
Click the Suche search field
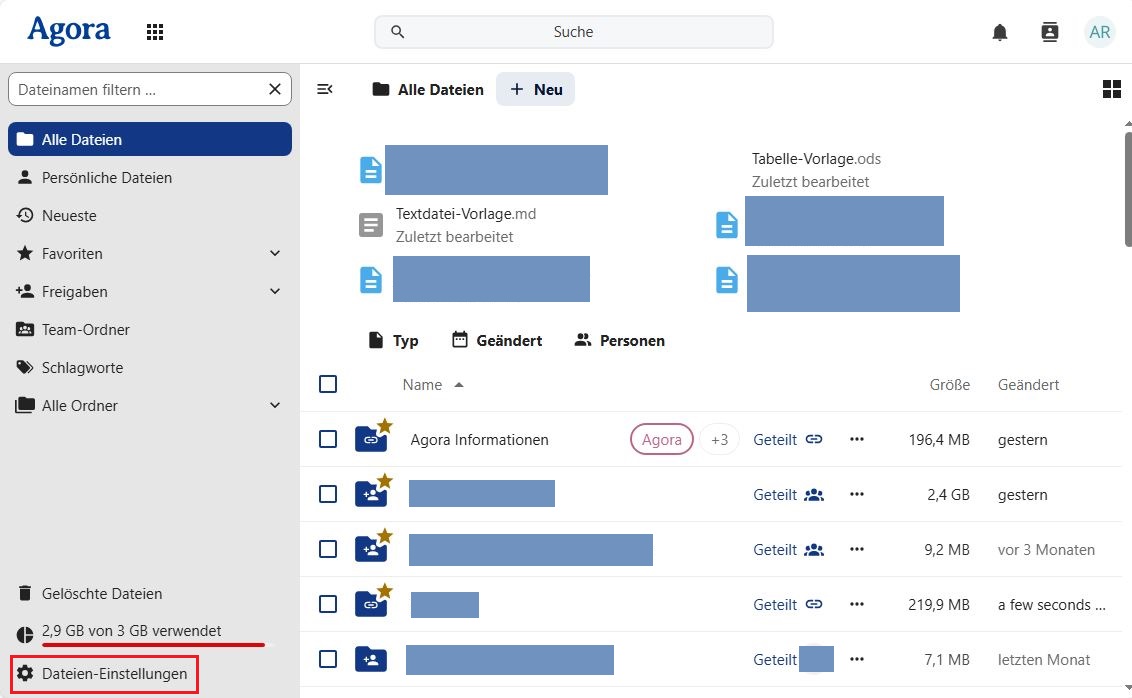click(573, 32)
